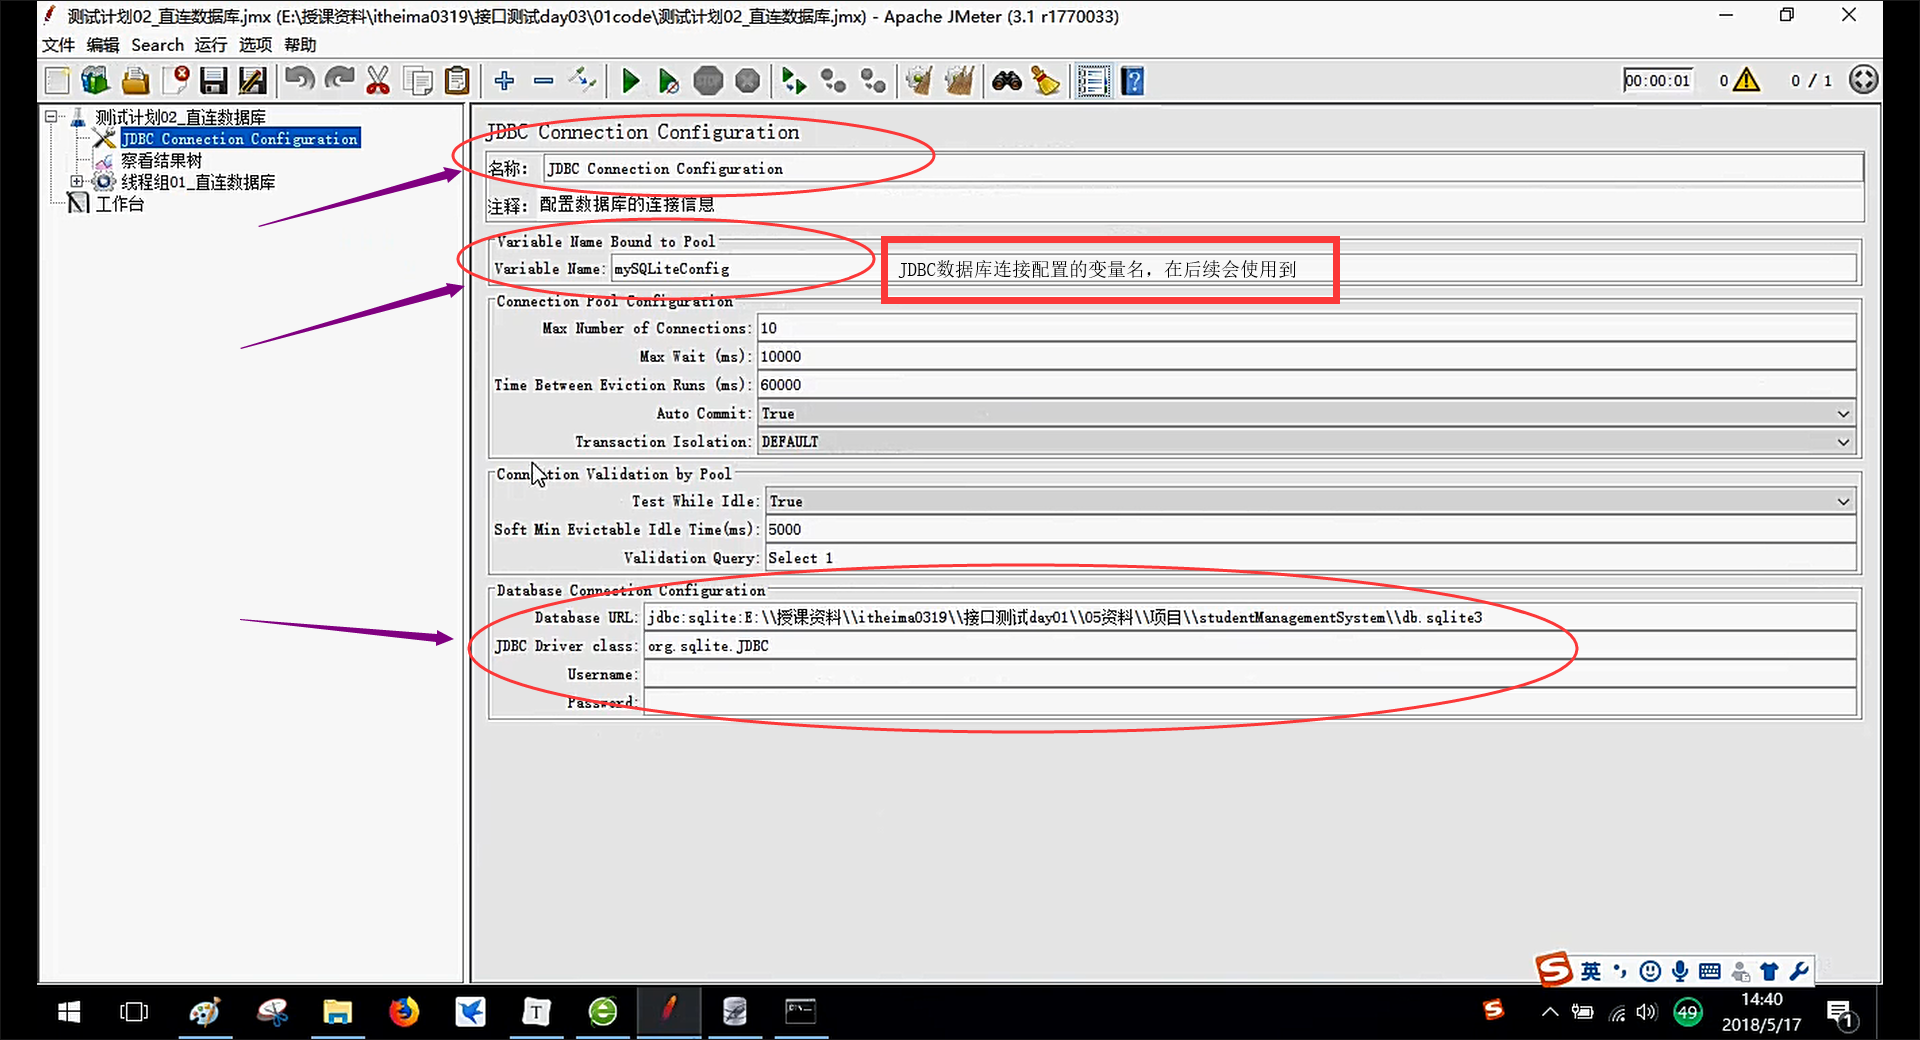Click the Max Wait (ms) field
The height and width of the screenshot is (1040, 1920).
[x=1307, y=356]
